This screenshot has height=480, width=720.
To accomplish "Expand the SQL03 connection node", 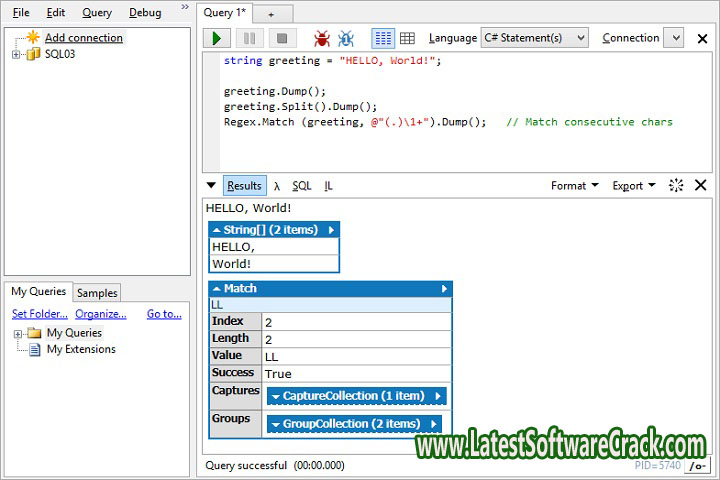I will point(16,55).
